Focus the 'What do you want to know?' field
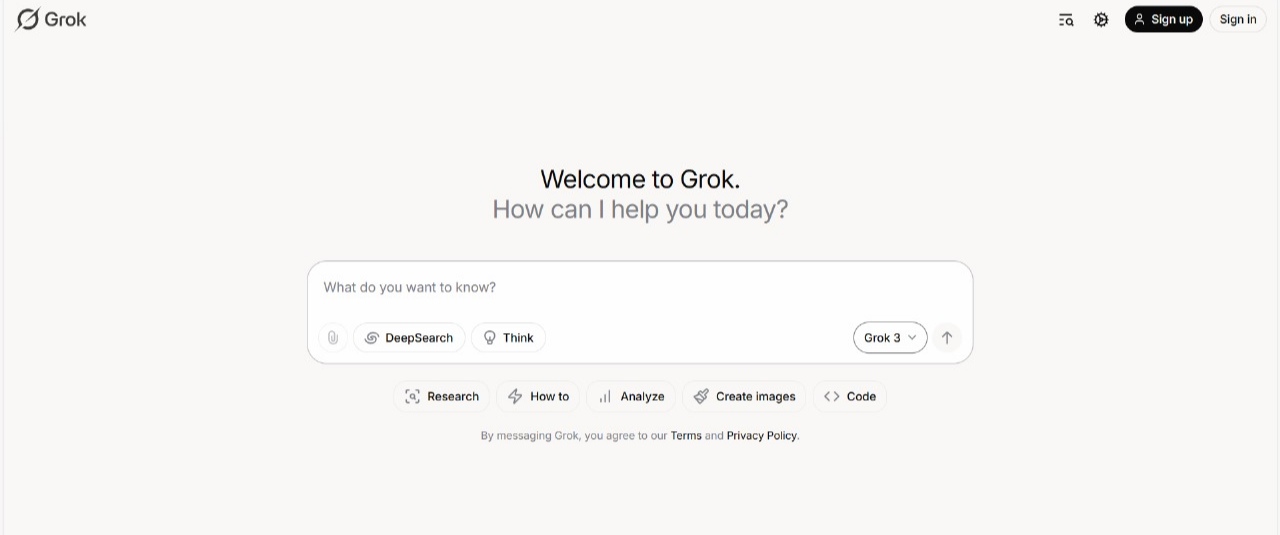 [x=640, y=287]
